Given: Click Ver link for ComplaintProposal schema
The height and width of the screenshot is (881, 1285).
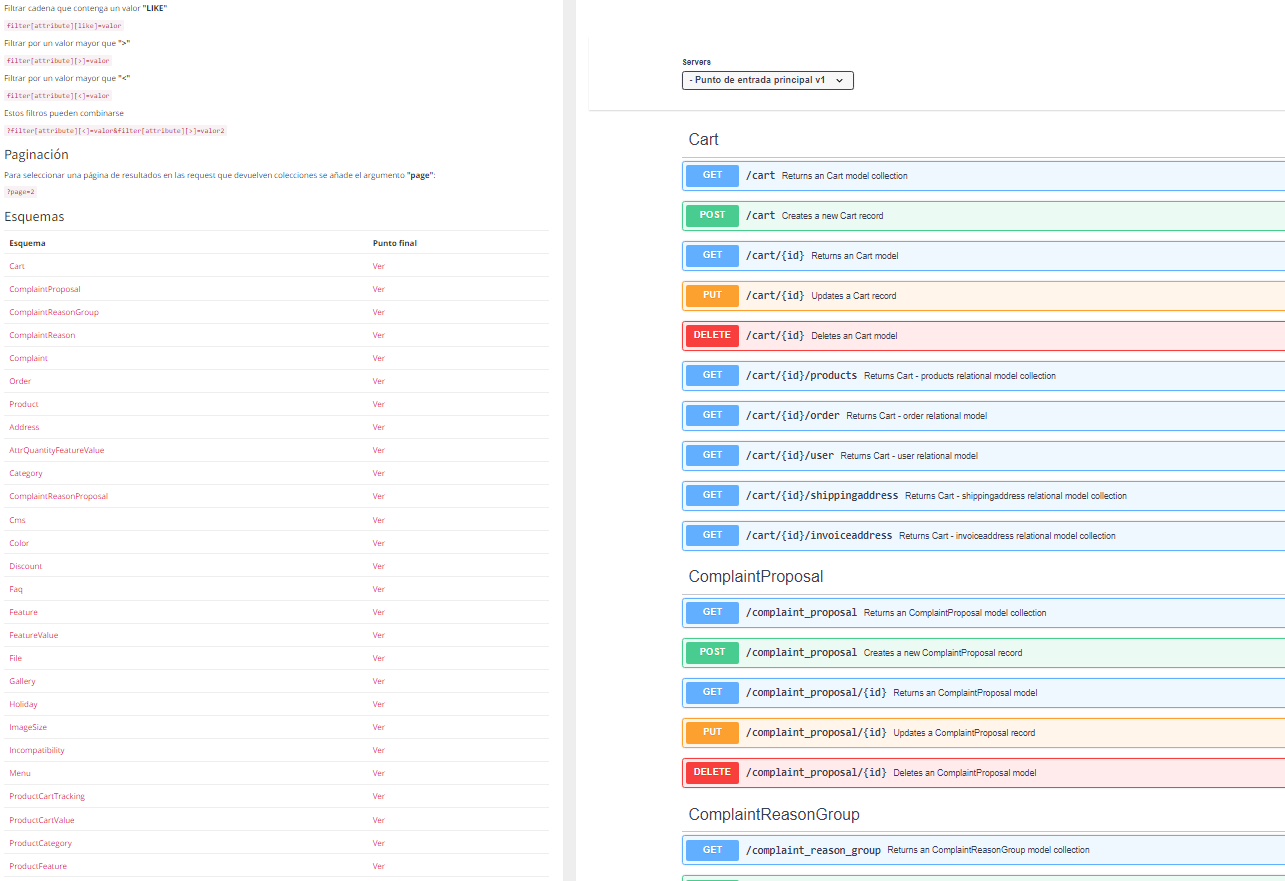Looking at the screenshot, I should (x=378, y=289).
